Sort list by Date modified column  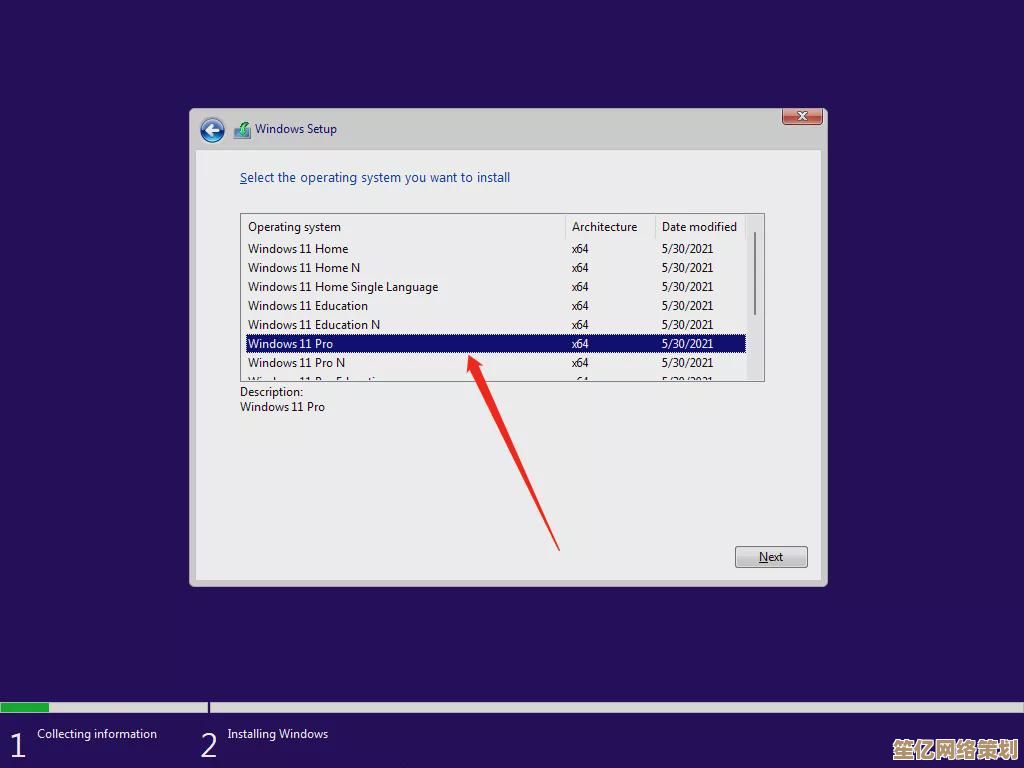pos(699,226)
